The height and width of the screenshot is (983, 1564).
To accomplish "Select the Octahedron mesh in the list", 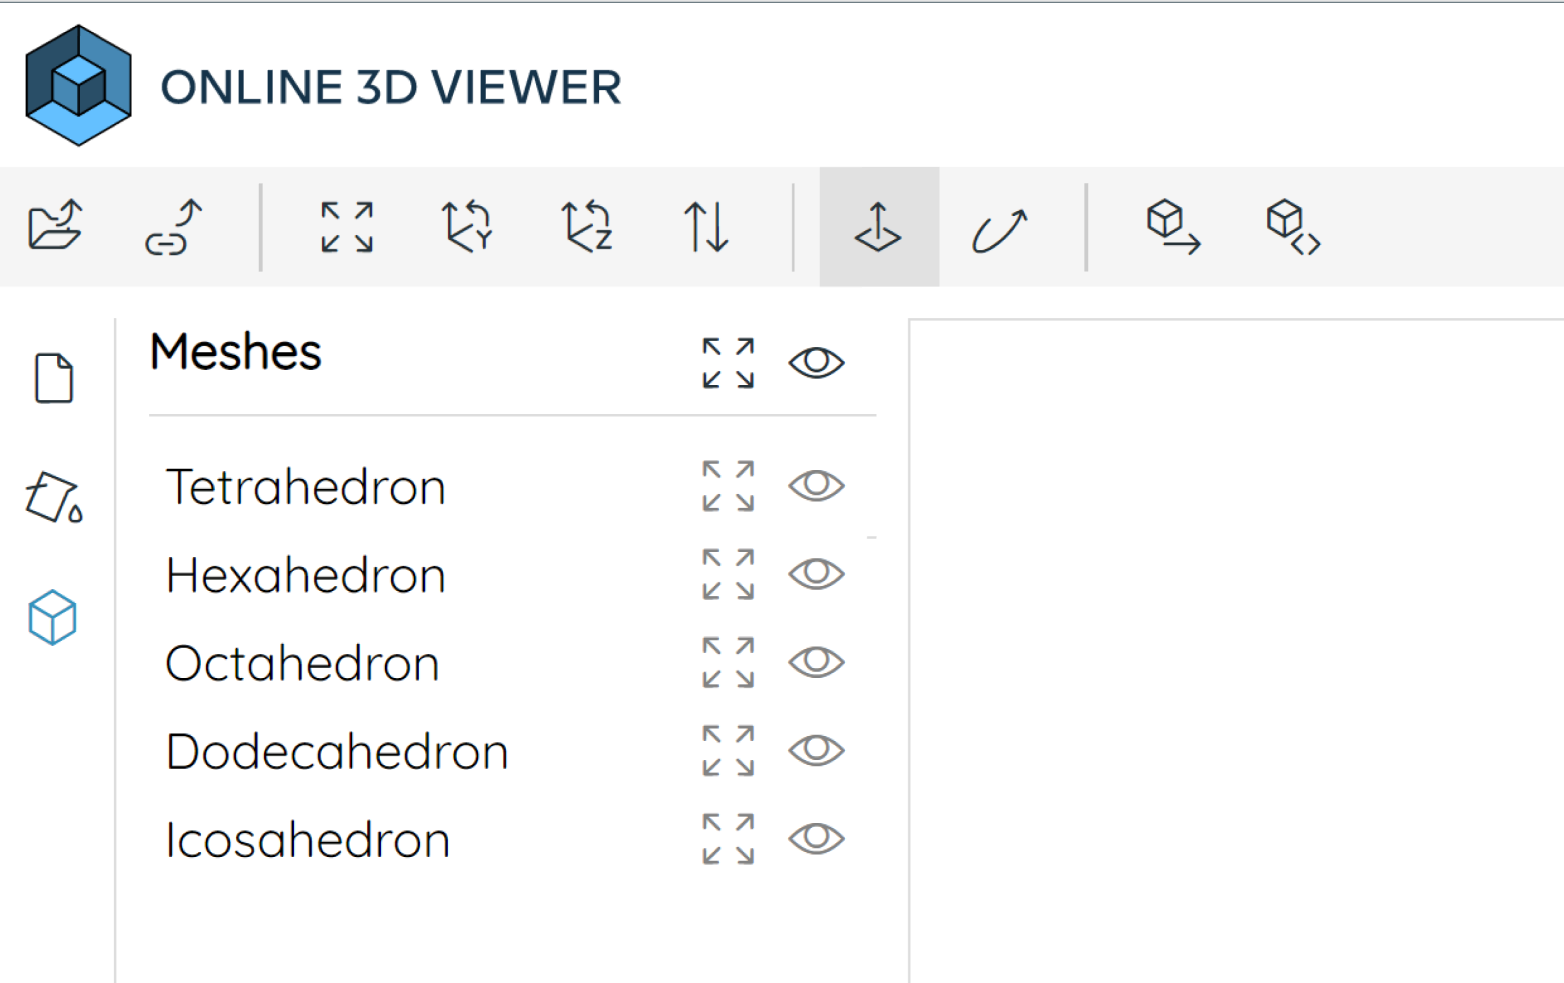I will point(302,663).
